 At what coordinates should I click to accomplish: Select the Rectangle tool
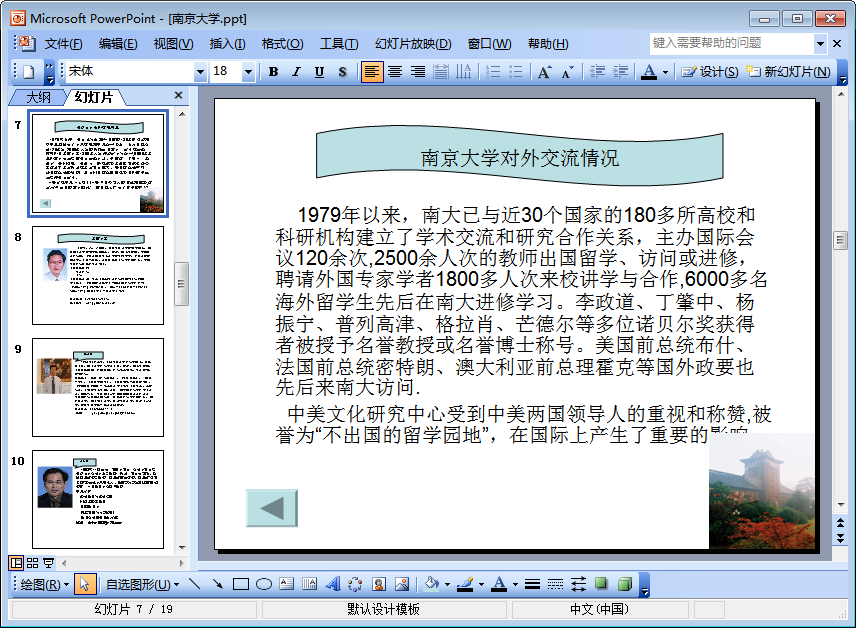coord(241,584)
